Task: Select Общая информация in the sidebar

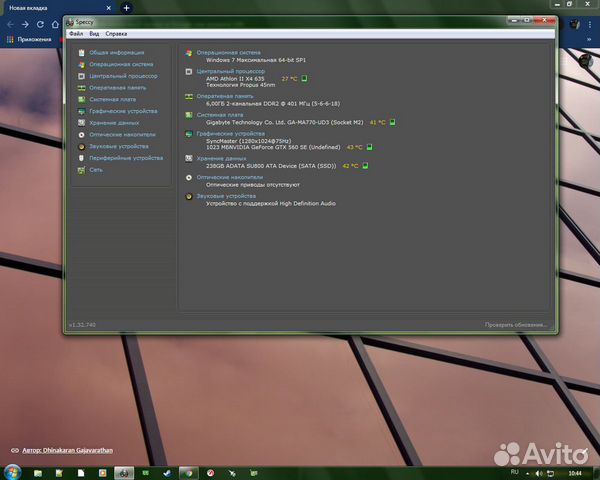Action: tap(117, 53)
